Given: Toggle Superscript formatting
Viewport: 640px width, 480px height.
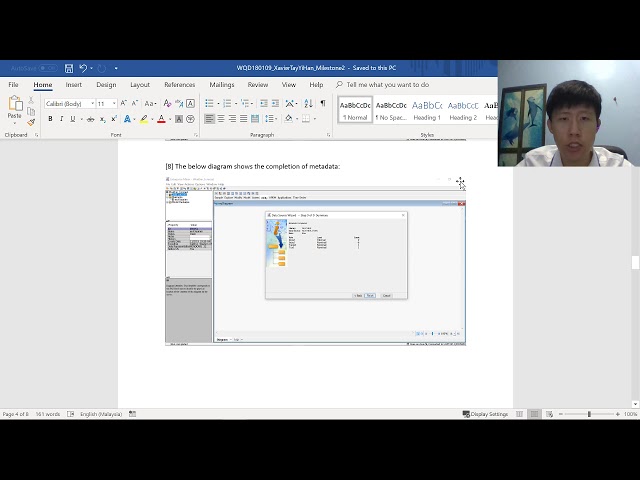Looking at the screenshot, I should click(114, 119).
